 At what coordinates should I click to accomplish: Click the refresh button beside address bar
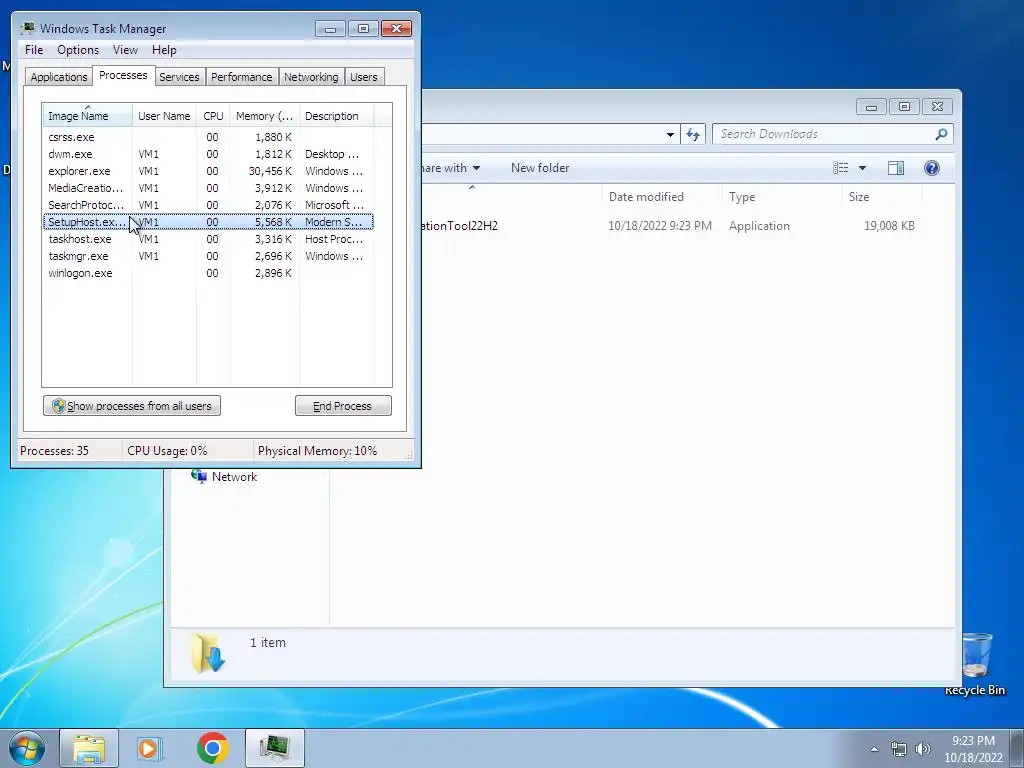(x=693, y=135)
